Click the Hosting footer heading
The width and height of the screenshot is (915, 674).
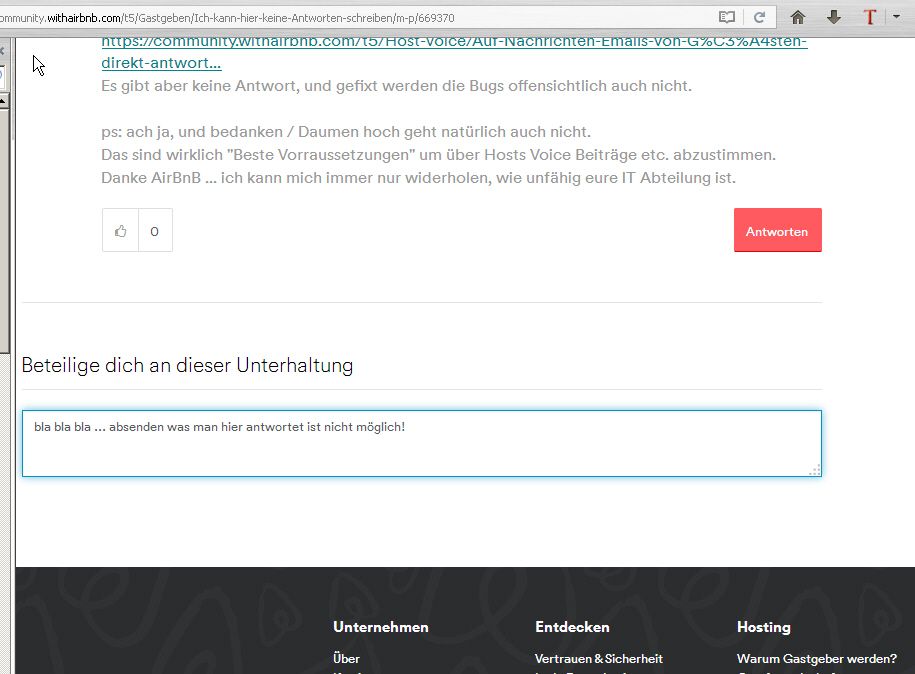tap(763, 627)
